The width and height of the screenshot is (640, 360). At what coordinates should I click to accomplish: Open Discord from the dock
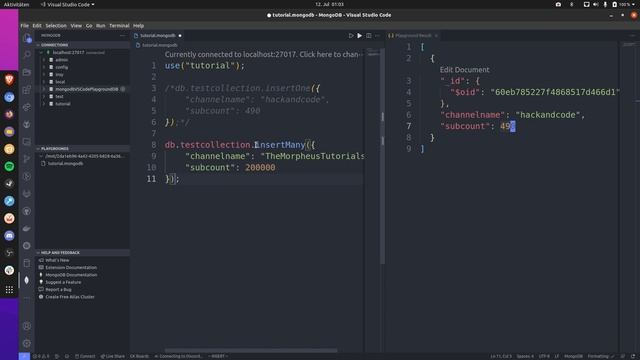[9, 236]
